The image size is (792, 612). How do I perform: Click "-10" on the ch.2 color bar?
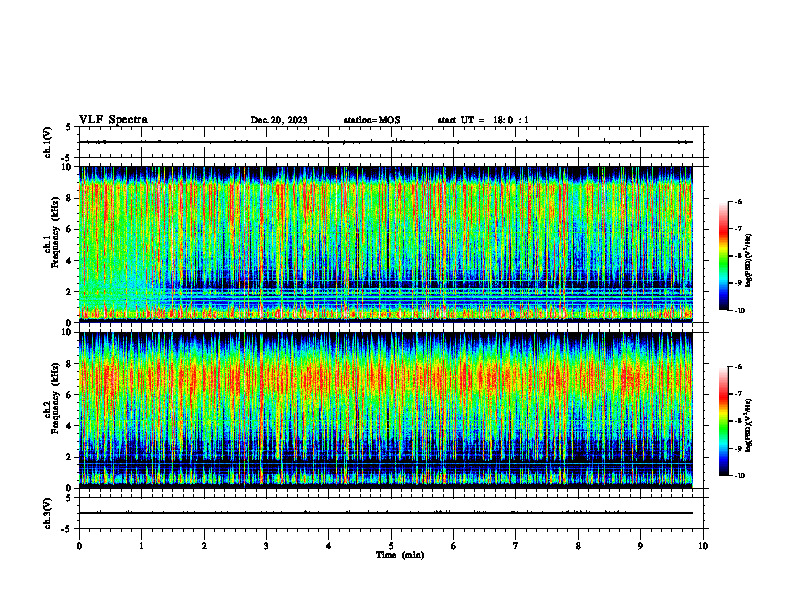click(x=739, y=476)
